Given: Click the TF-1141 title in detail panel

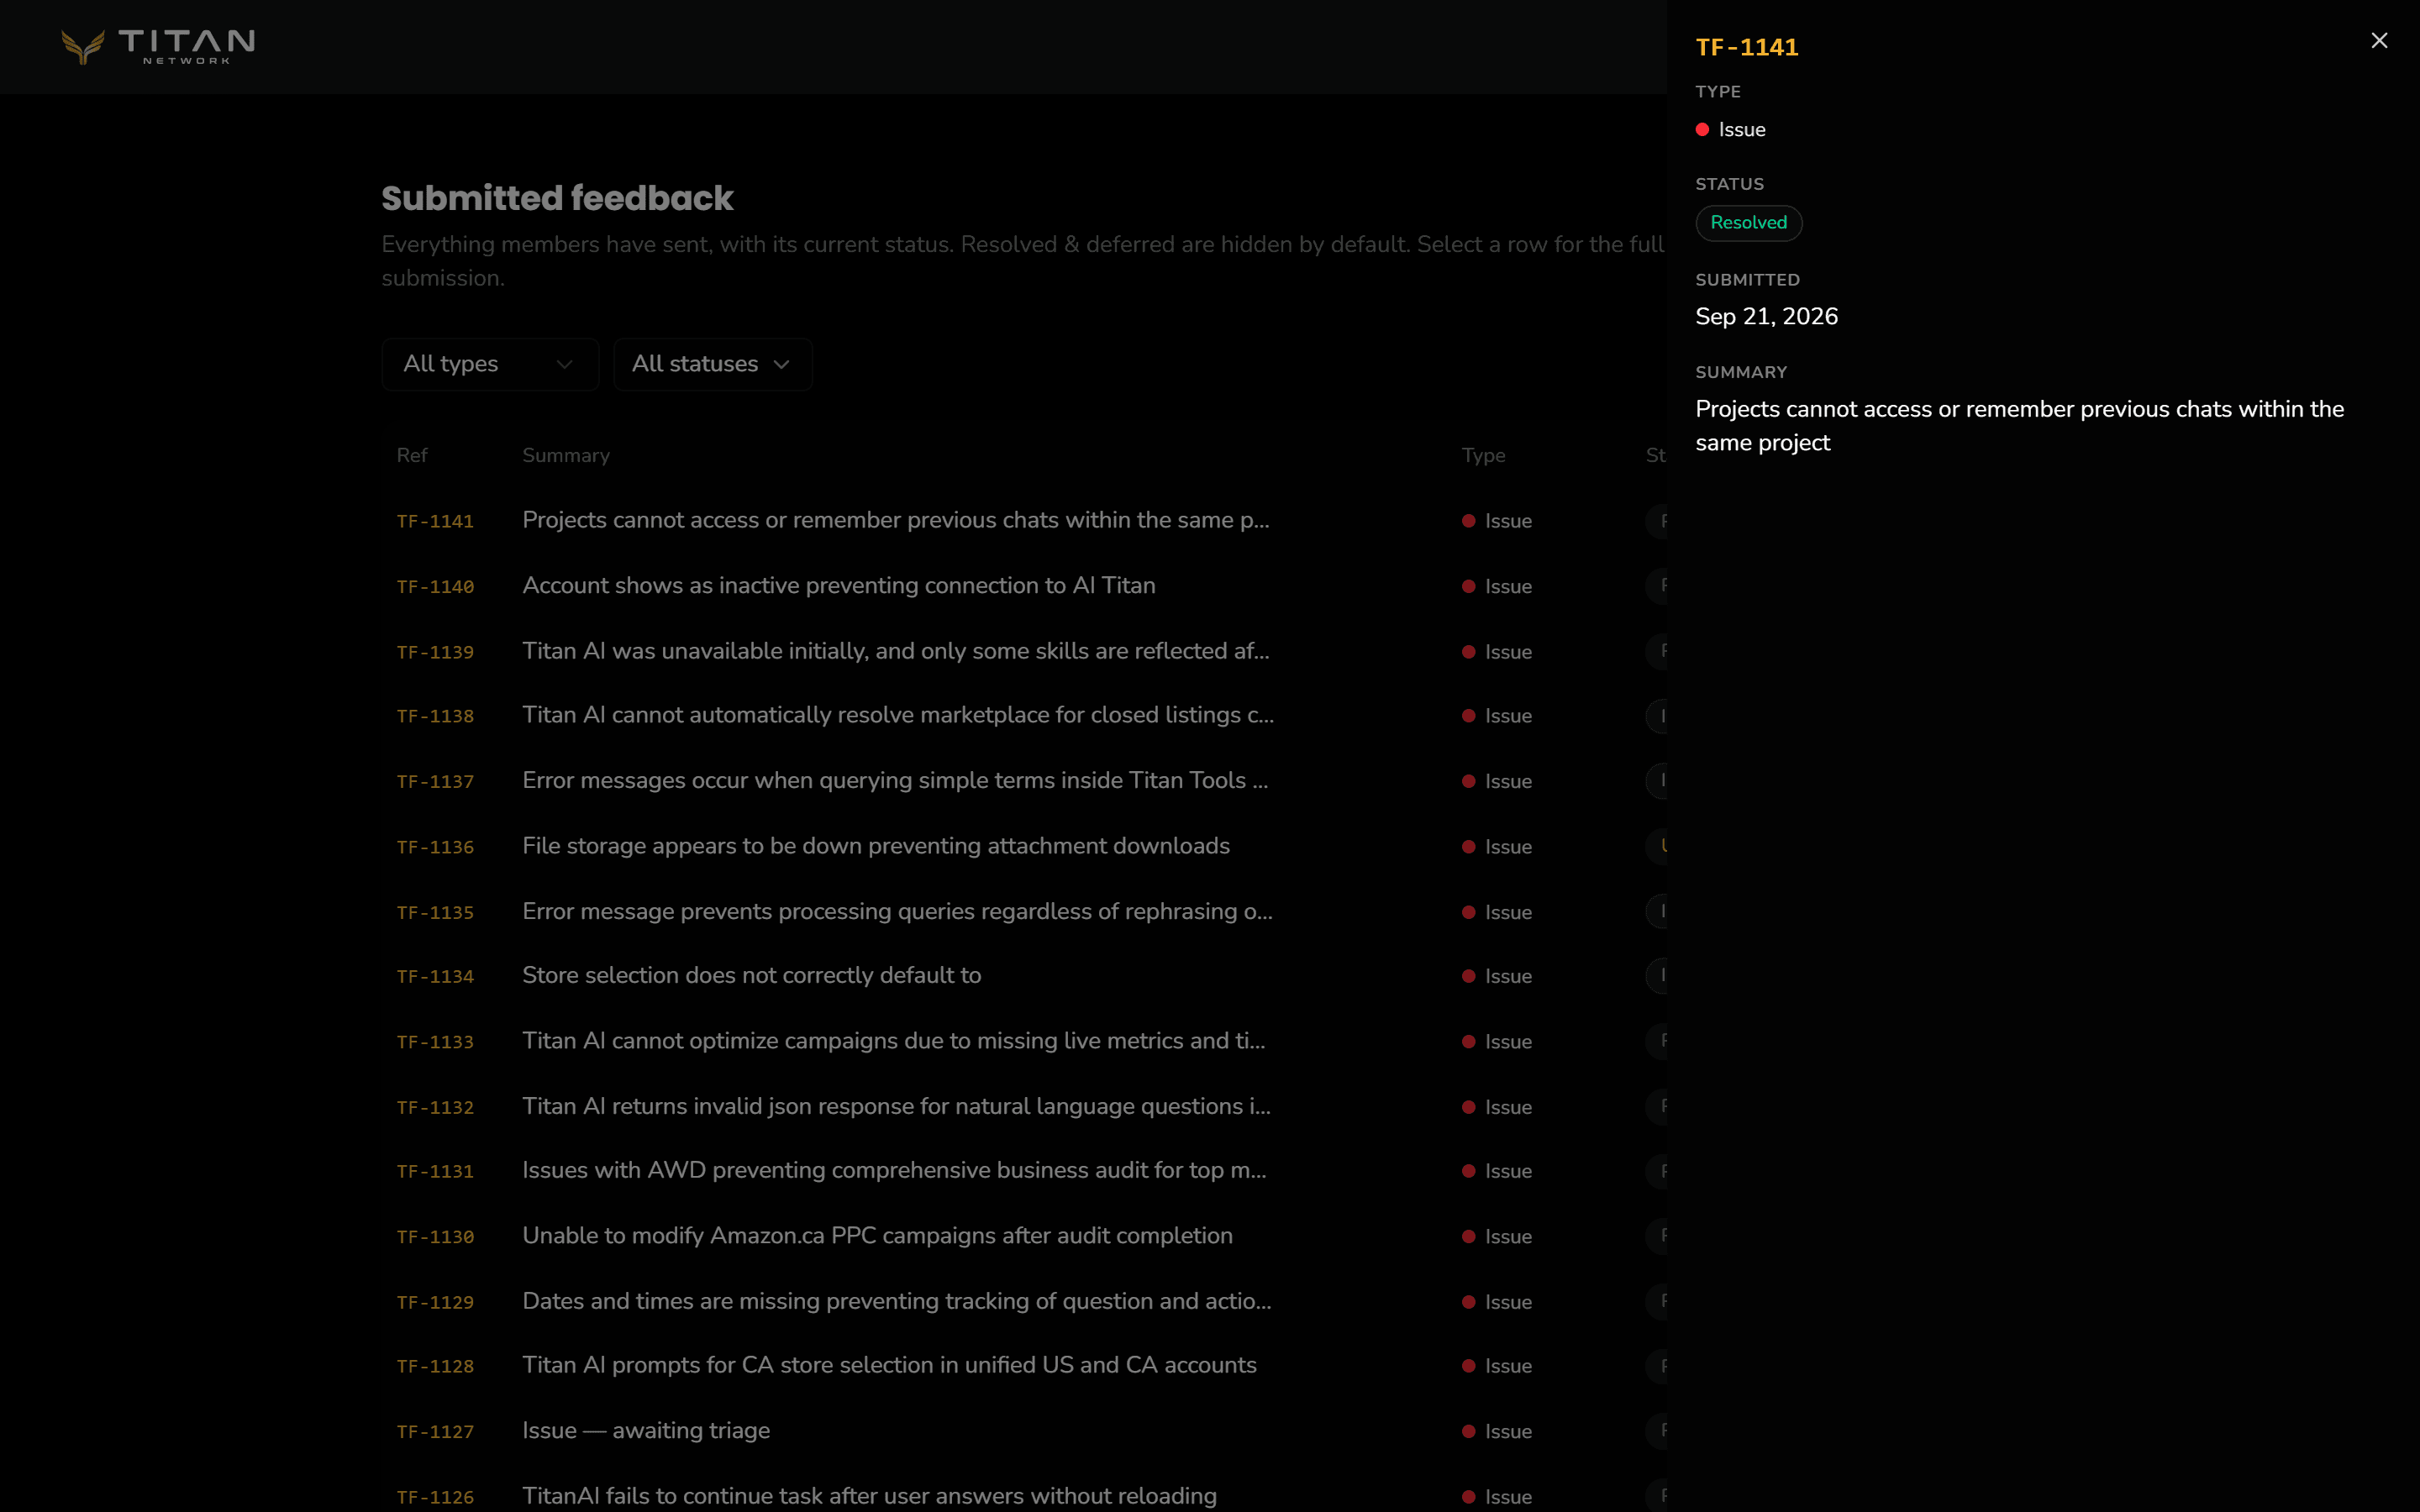Looking at the screenshot, I should (1747, 47).
